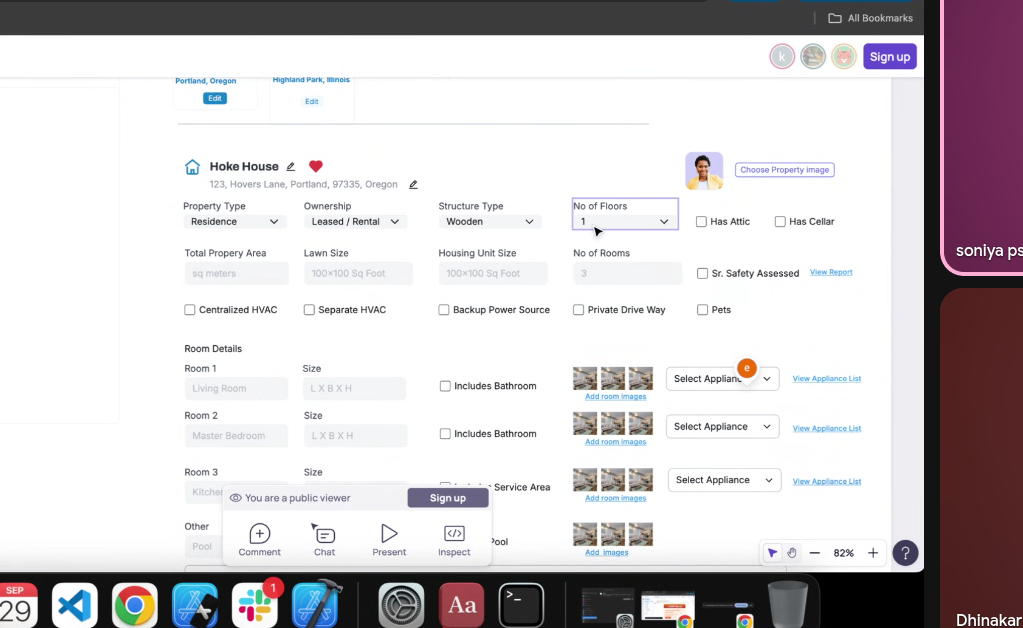Click the red heart favorite icon
Viewport: 1023px width, 628px height.
tap(316, 166)
